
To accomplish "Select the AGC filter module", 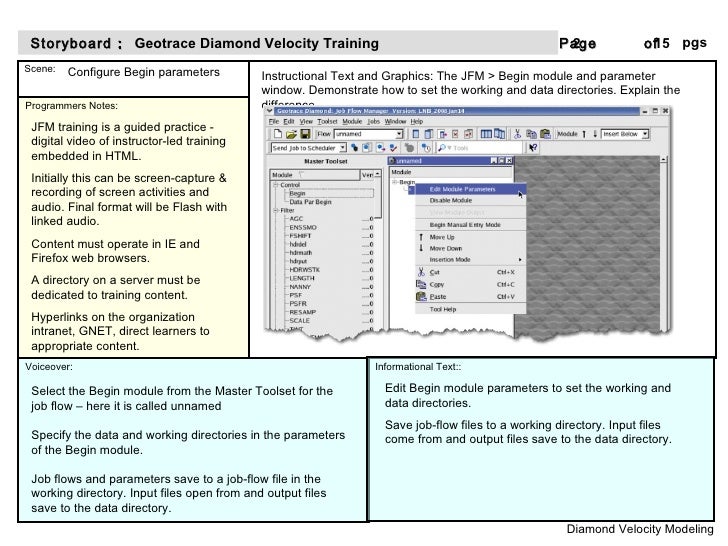I will click(296, 219).
